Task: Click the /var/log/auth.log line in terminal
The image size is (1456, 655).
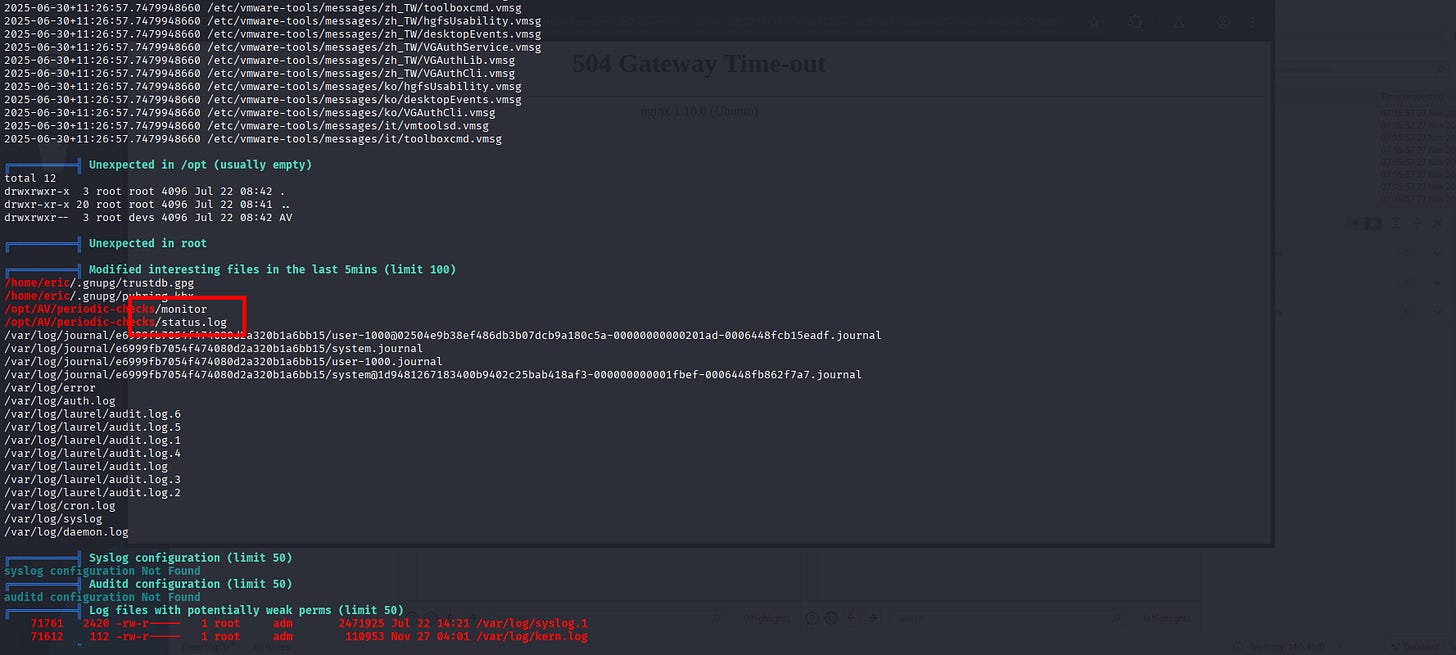Action: pos(59,401)
